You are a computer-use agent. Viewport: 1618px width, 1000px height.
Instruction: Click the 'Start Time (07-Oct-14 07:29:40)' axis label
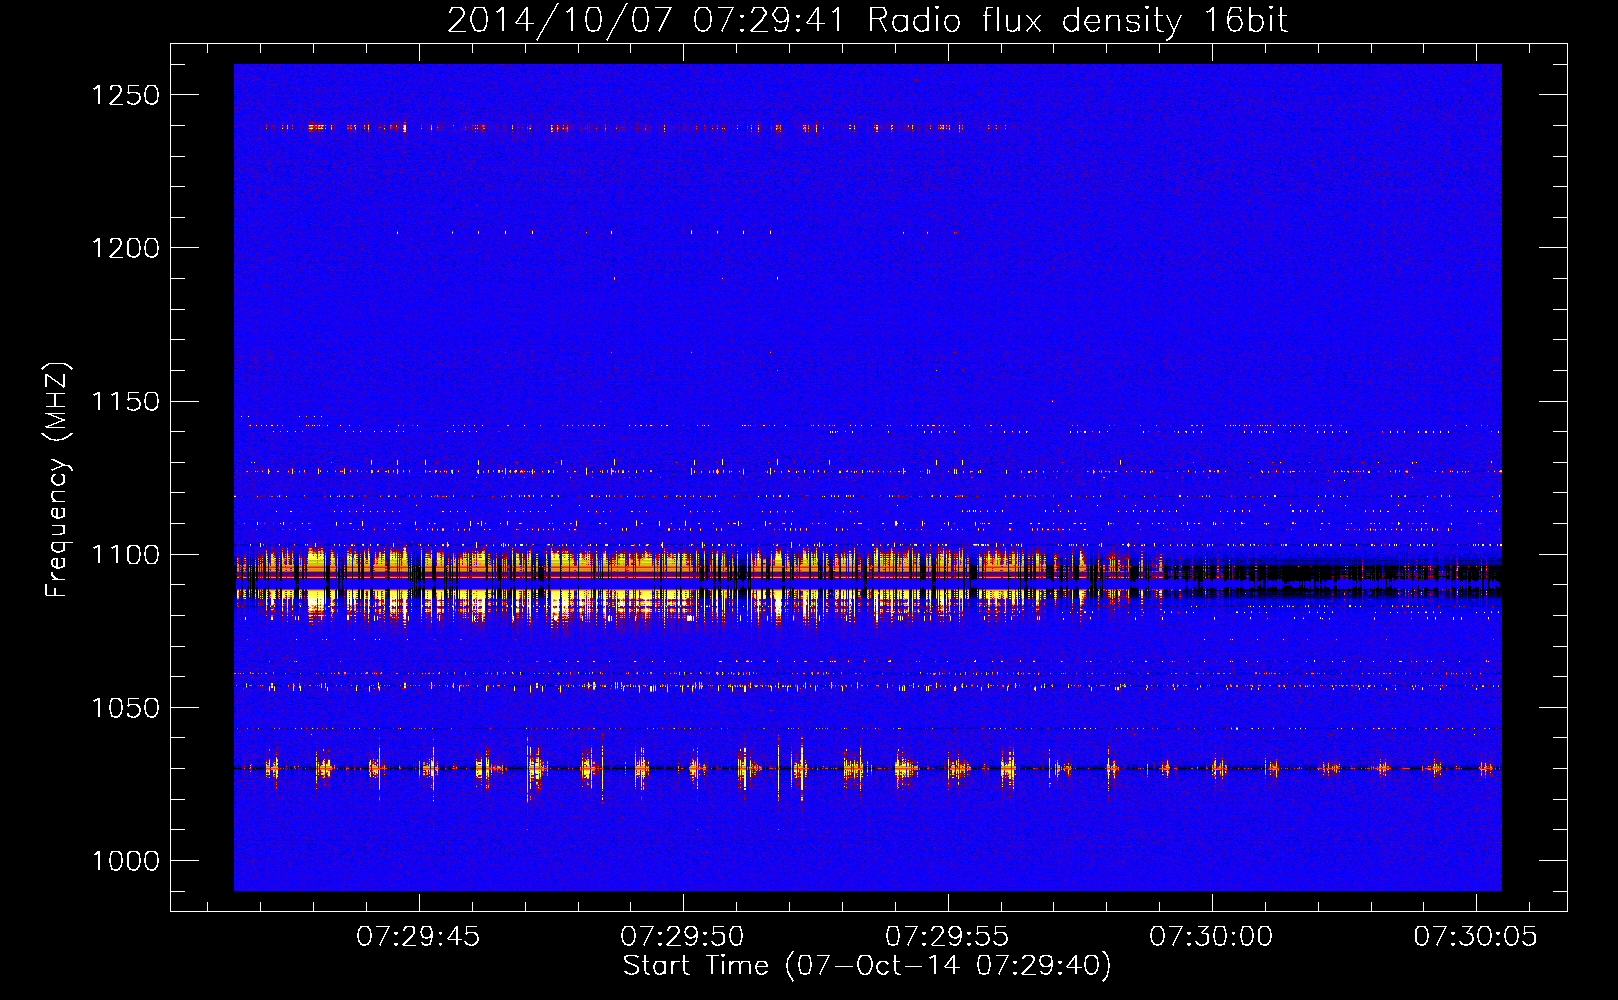(x=867, y=966)
